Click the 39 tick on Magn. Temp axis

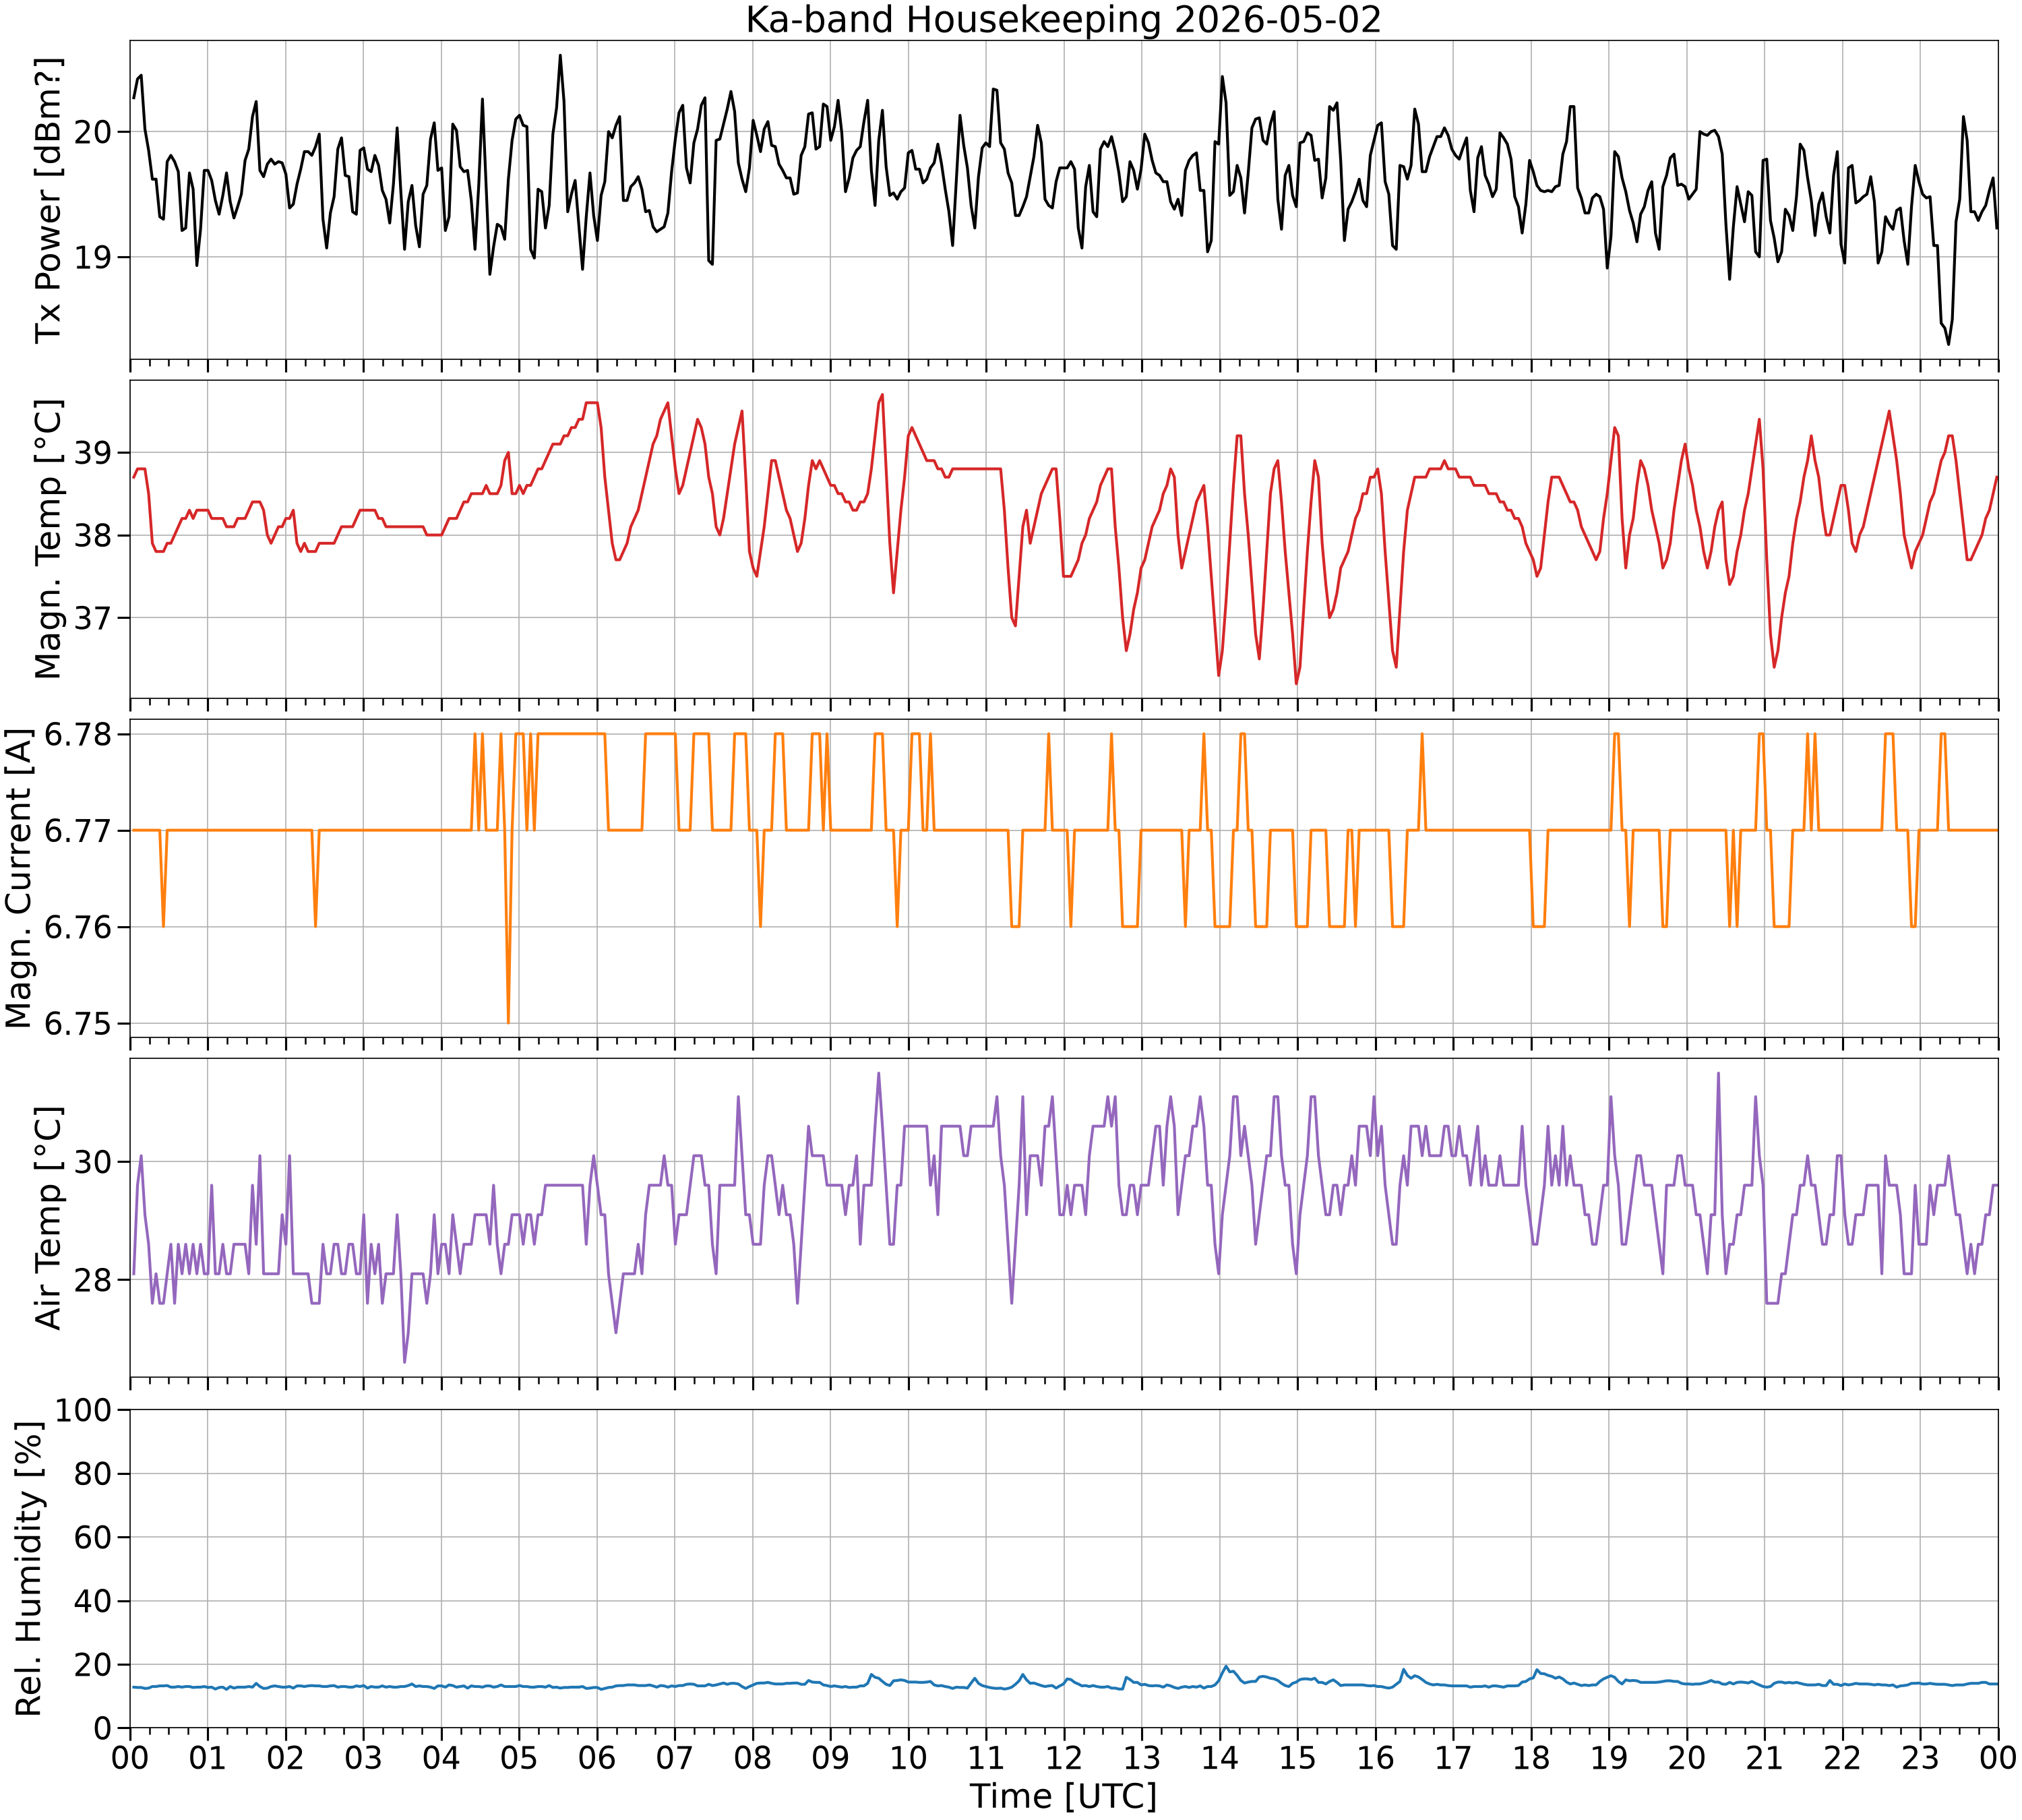pyautogui.click(x=95, y=453)
